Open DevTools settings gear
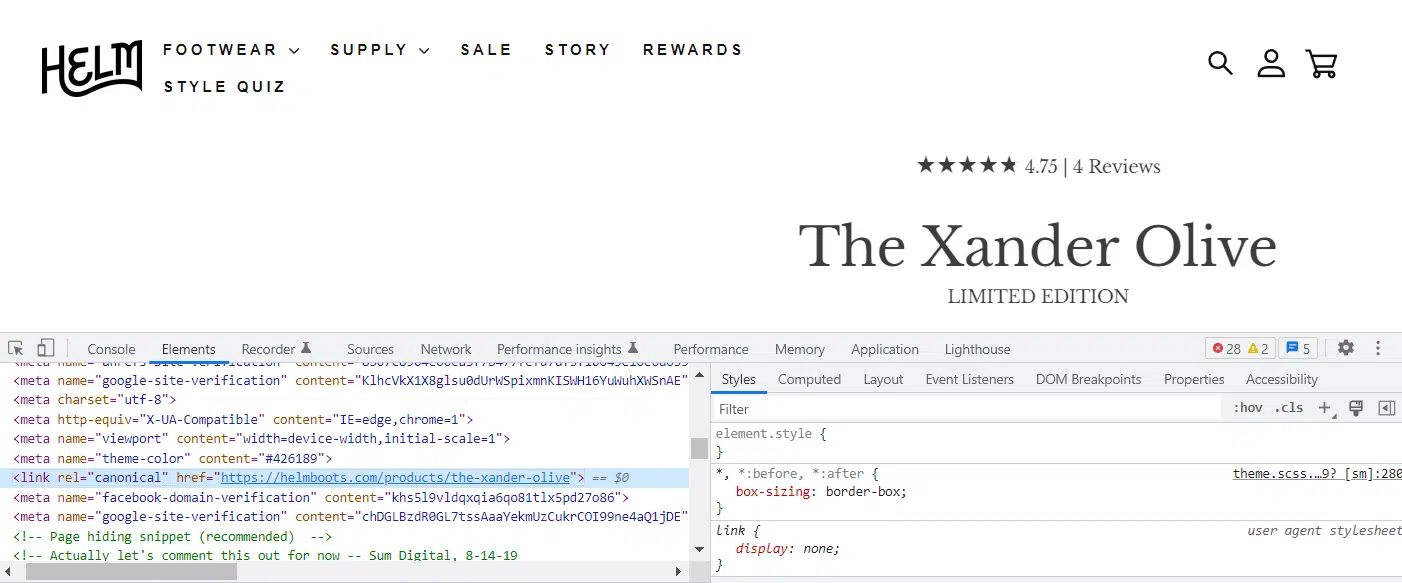This screenshot has height=583, width=1402. pyautogui.click(x=1345, y=347)
